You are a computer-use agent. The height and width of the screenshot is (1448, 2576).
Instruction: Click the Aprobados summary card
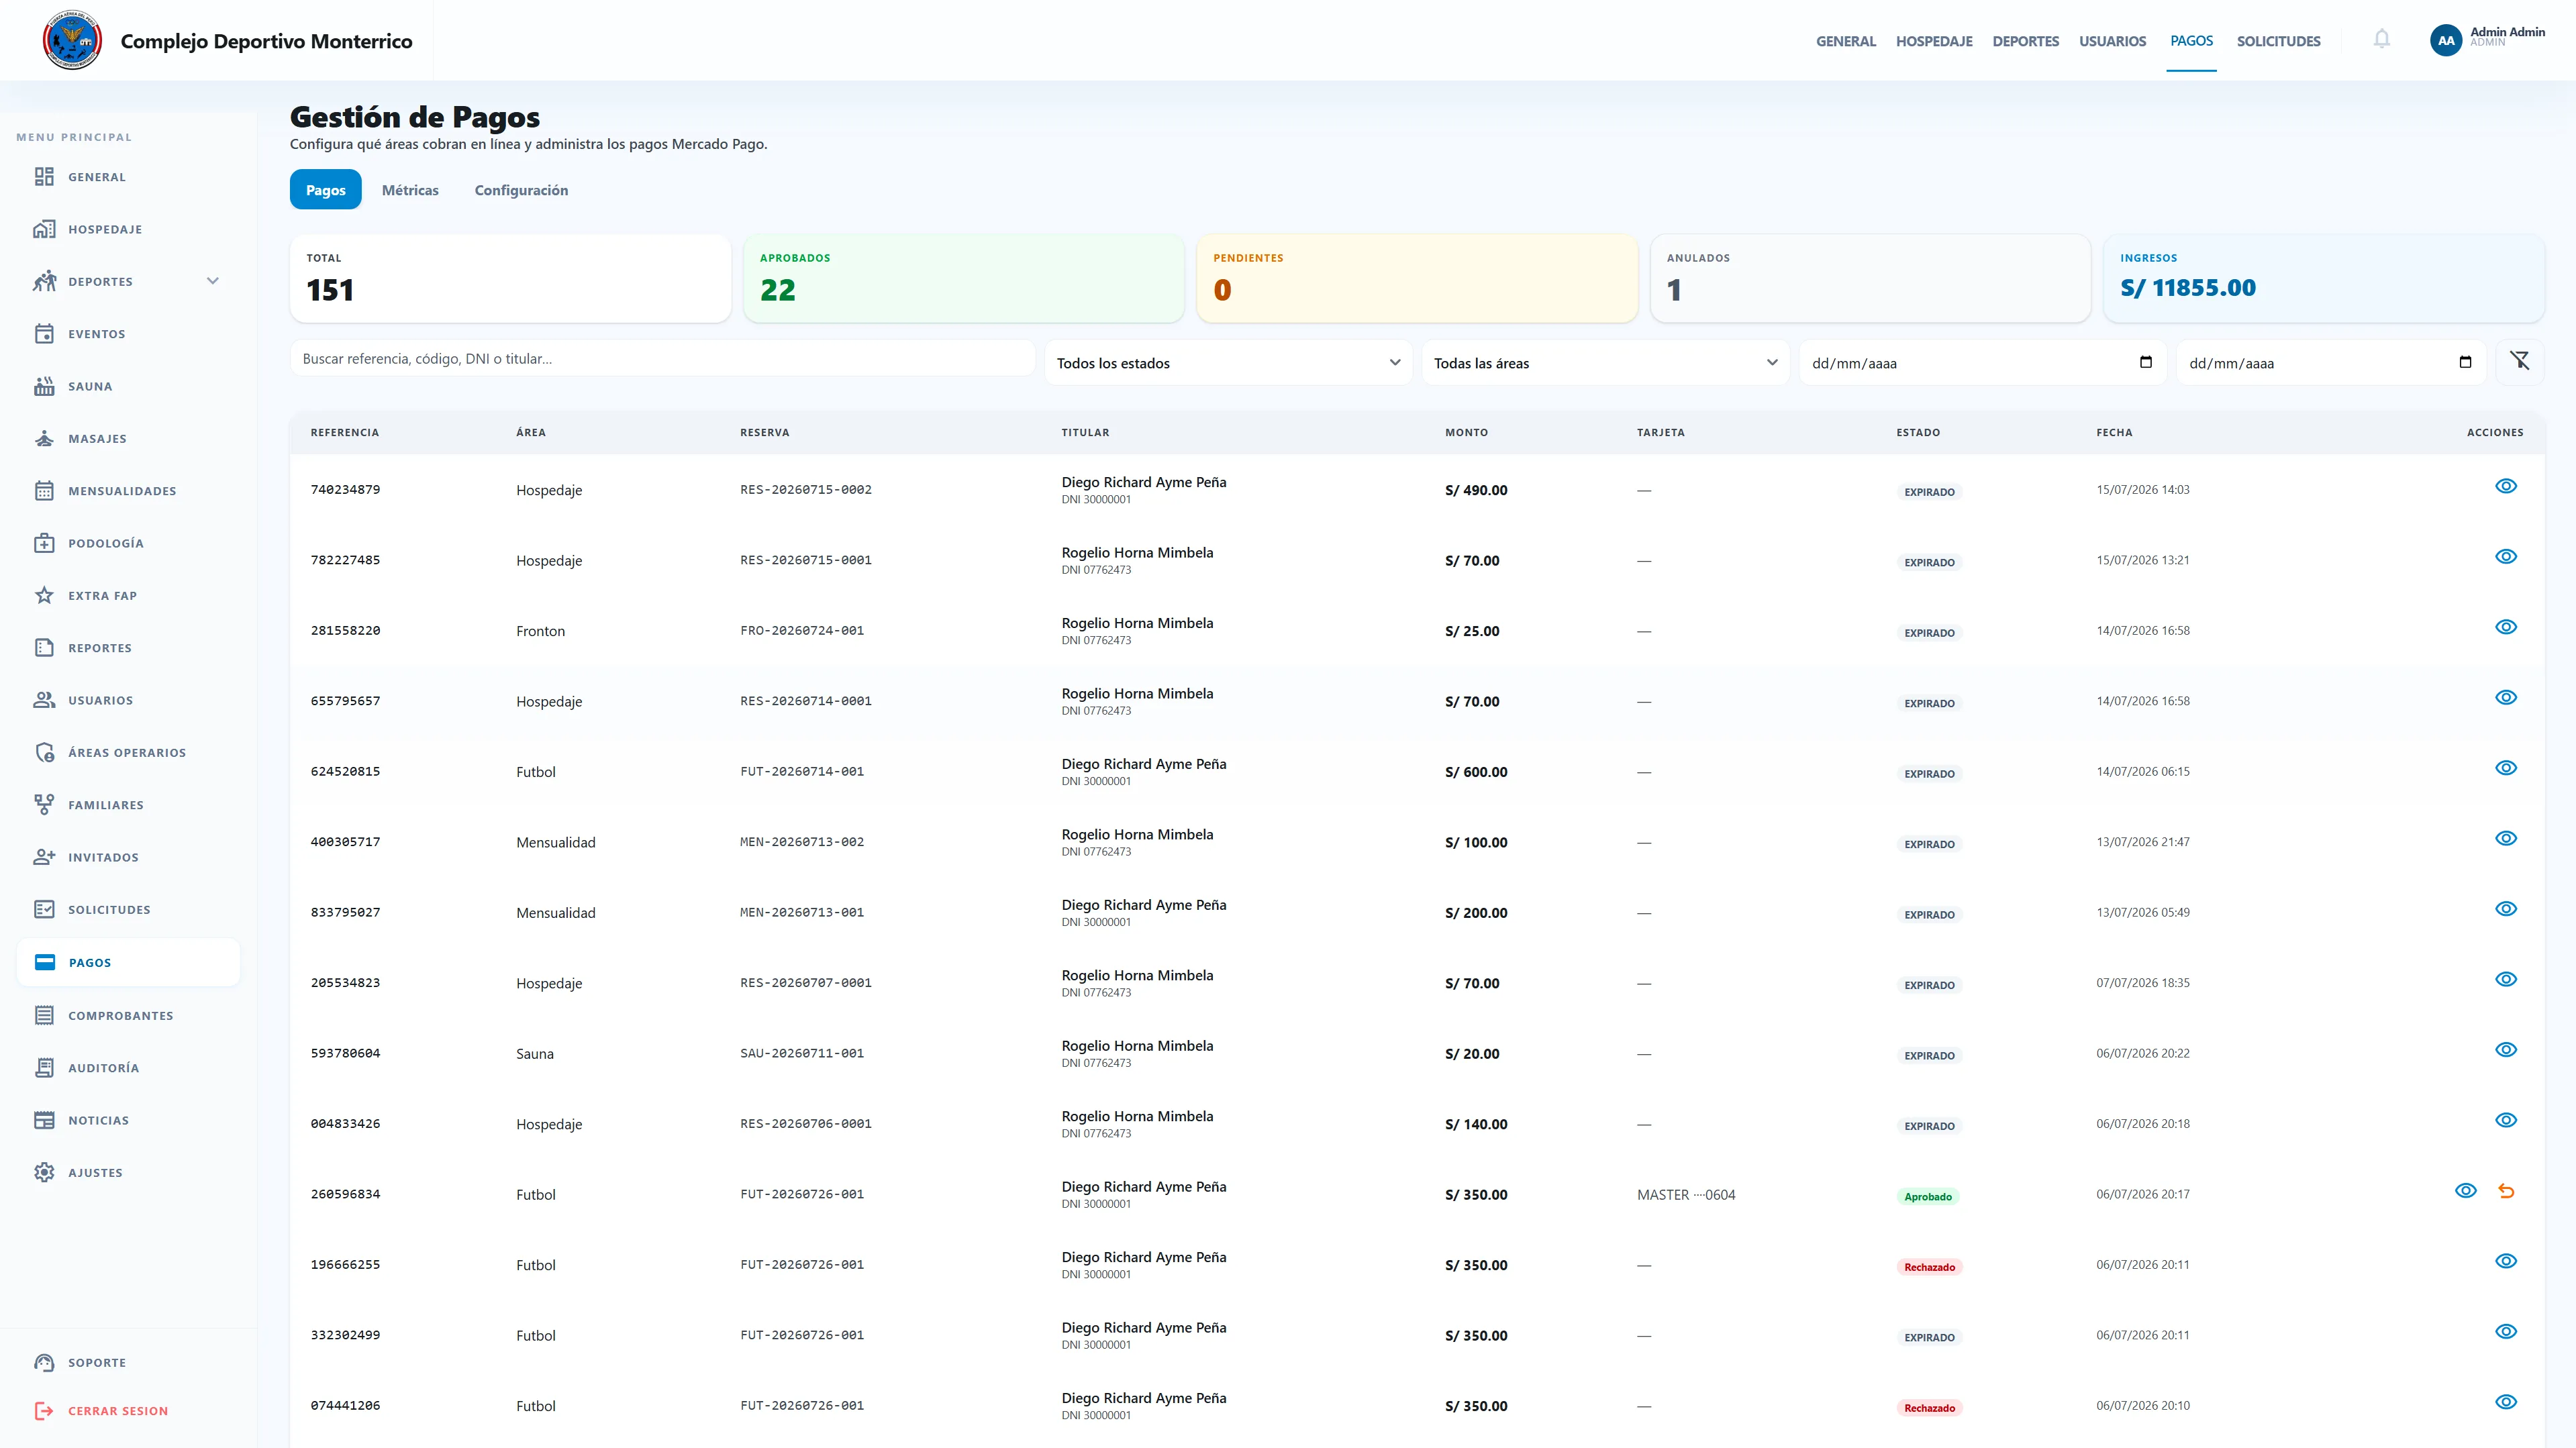(x=963, y=278)
